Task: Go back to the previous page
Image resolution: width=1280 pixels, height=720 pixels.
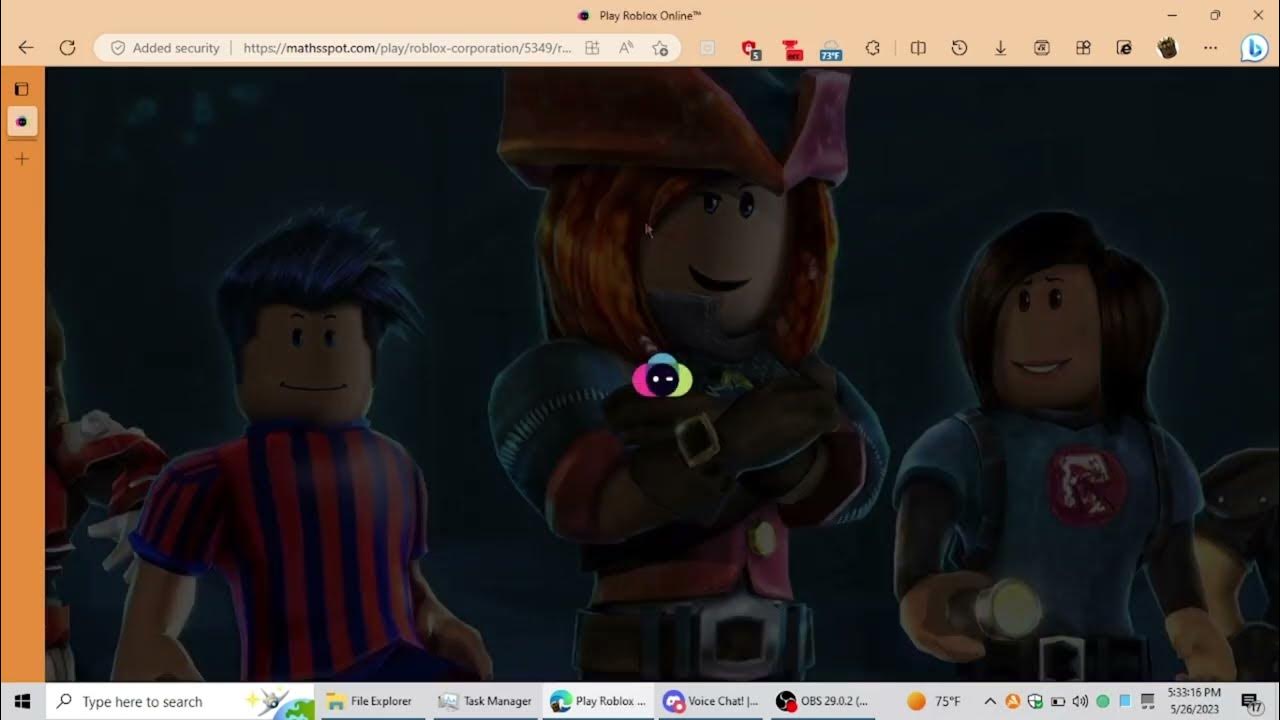Action: click(26, 47)
